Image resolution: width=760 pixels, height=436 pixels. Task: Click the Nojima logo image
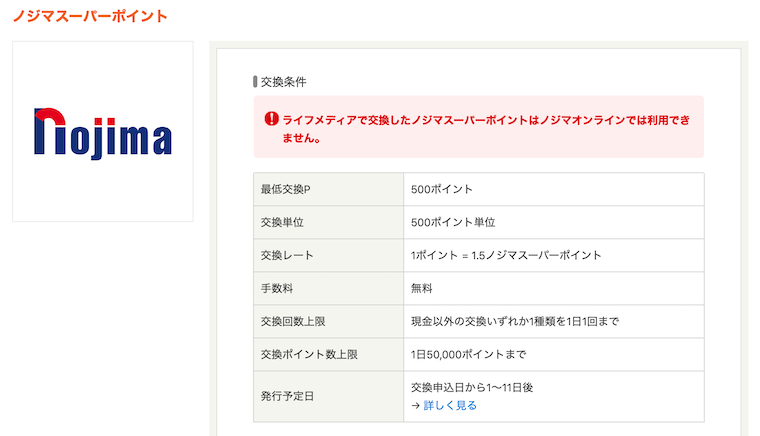click(103, 133)
